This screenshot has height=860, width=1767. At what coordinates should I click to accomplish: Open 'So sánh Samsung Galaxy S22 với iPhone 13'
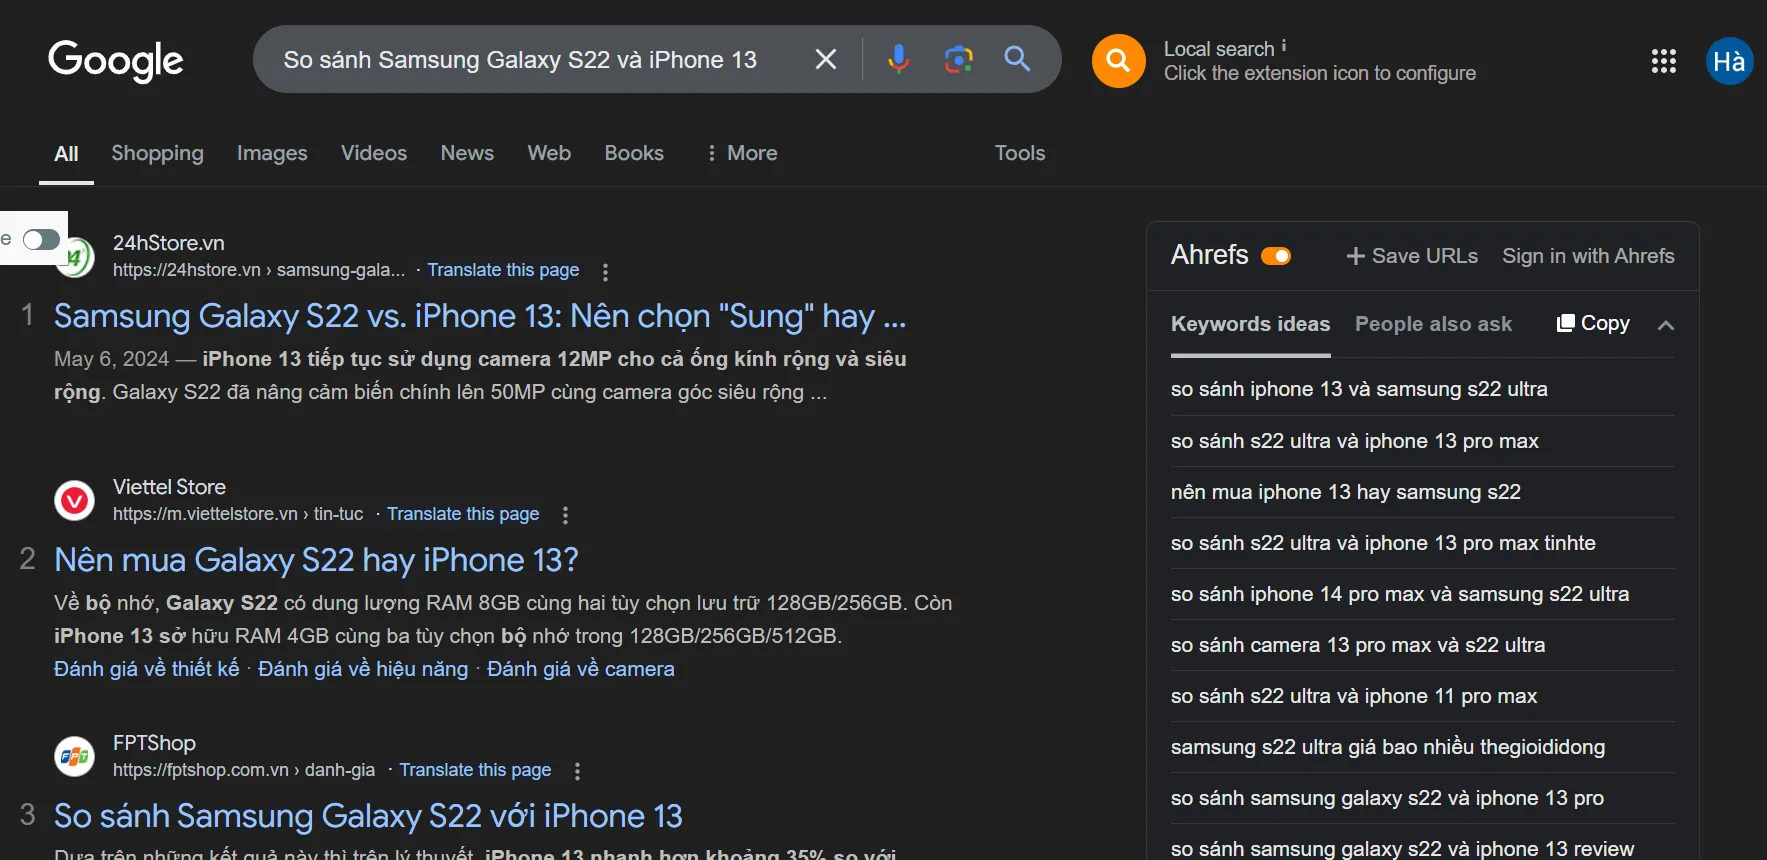368,816
